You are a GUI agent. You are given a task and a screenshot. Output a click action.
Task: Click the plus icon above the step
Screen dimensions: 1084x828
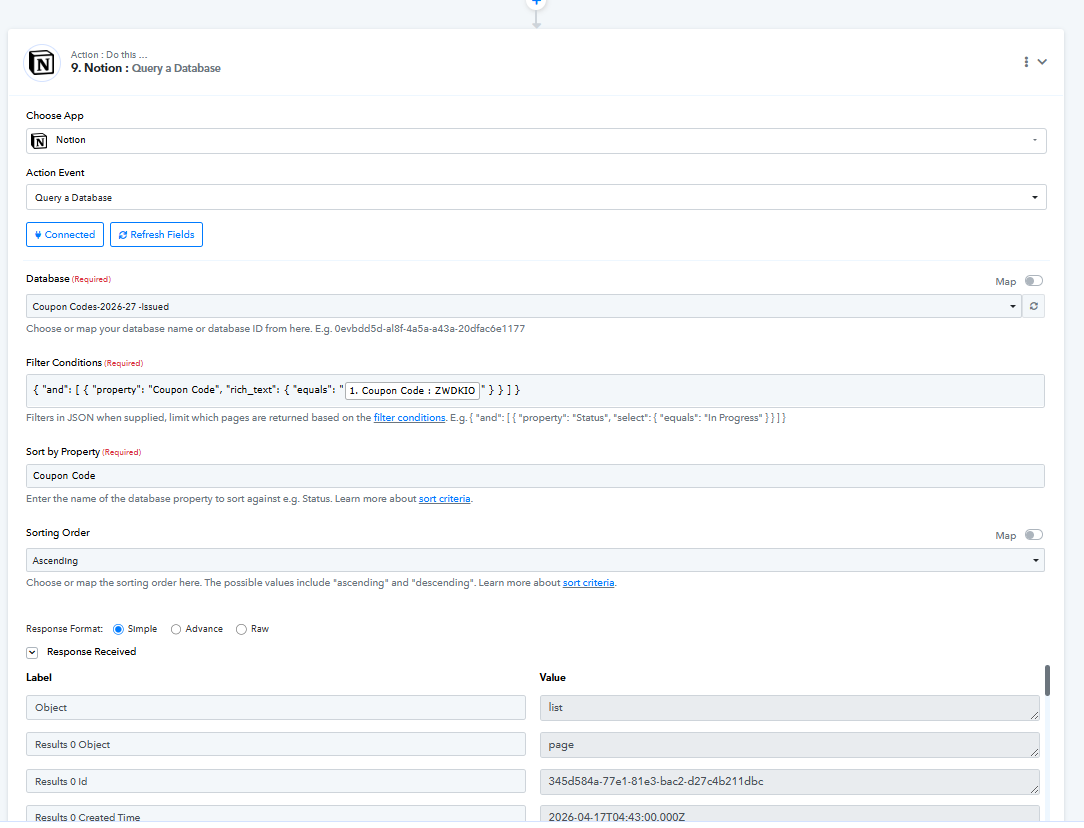536,3
